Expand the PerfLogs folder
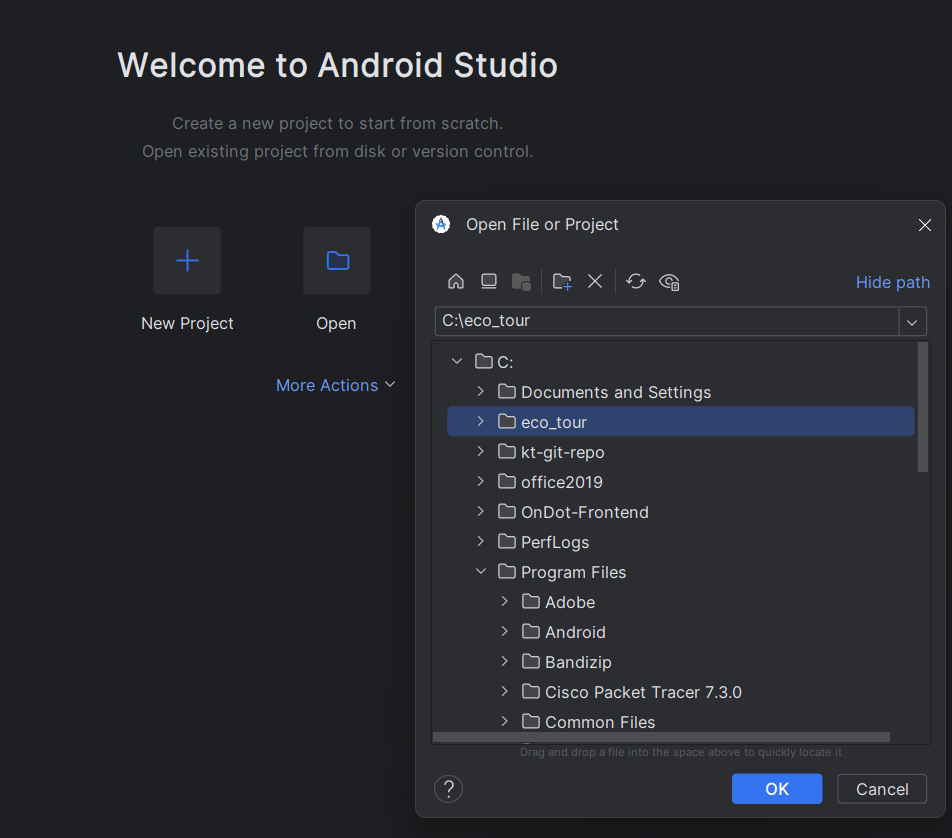Screen dimensions: 952x838 point(480,541)
